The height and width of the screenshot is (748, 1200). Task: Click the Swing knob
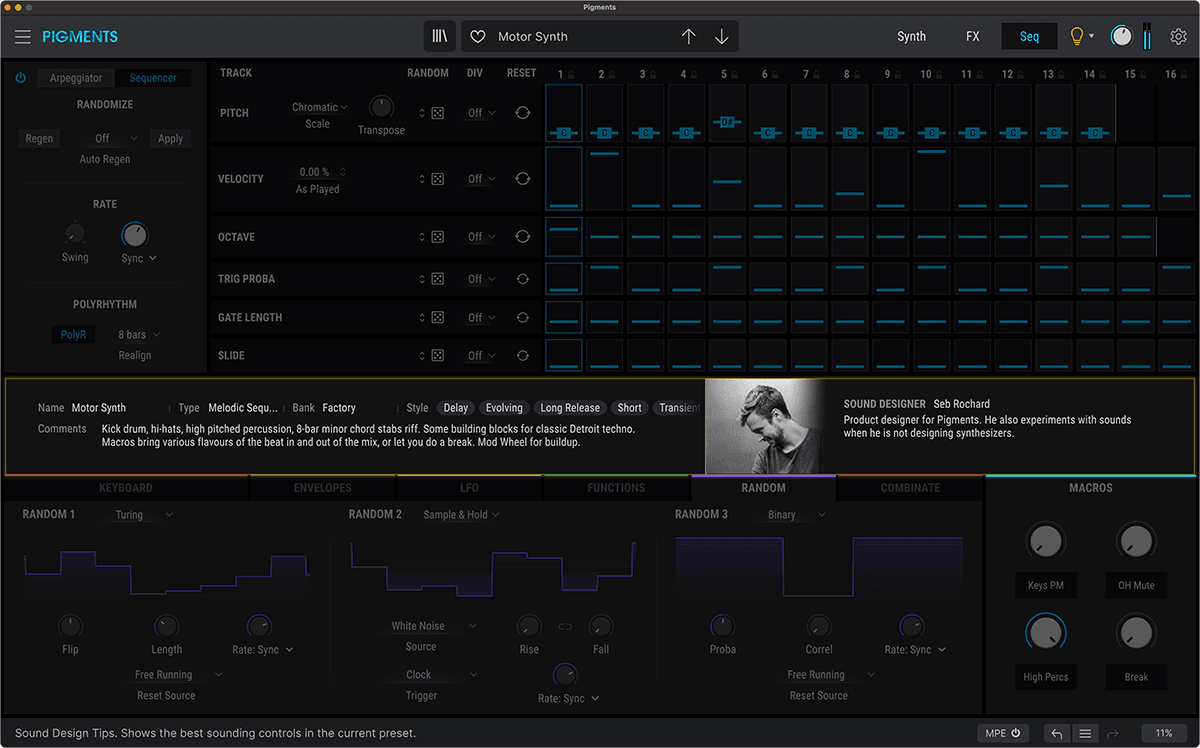(75, 235)
